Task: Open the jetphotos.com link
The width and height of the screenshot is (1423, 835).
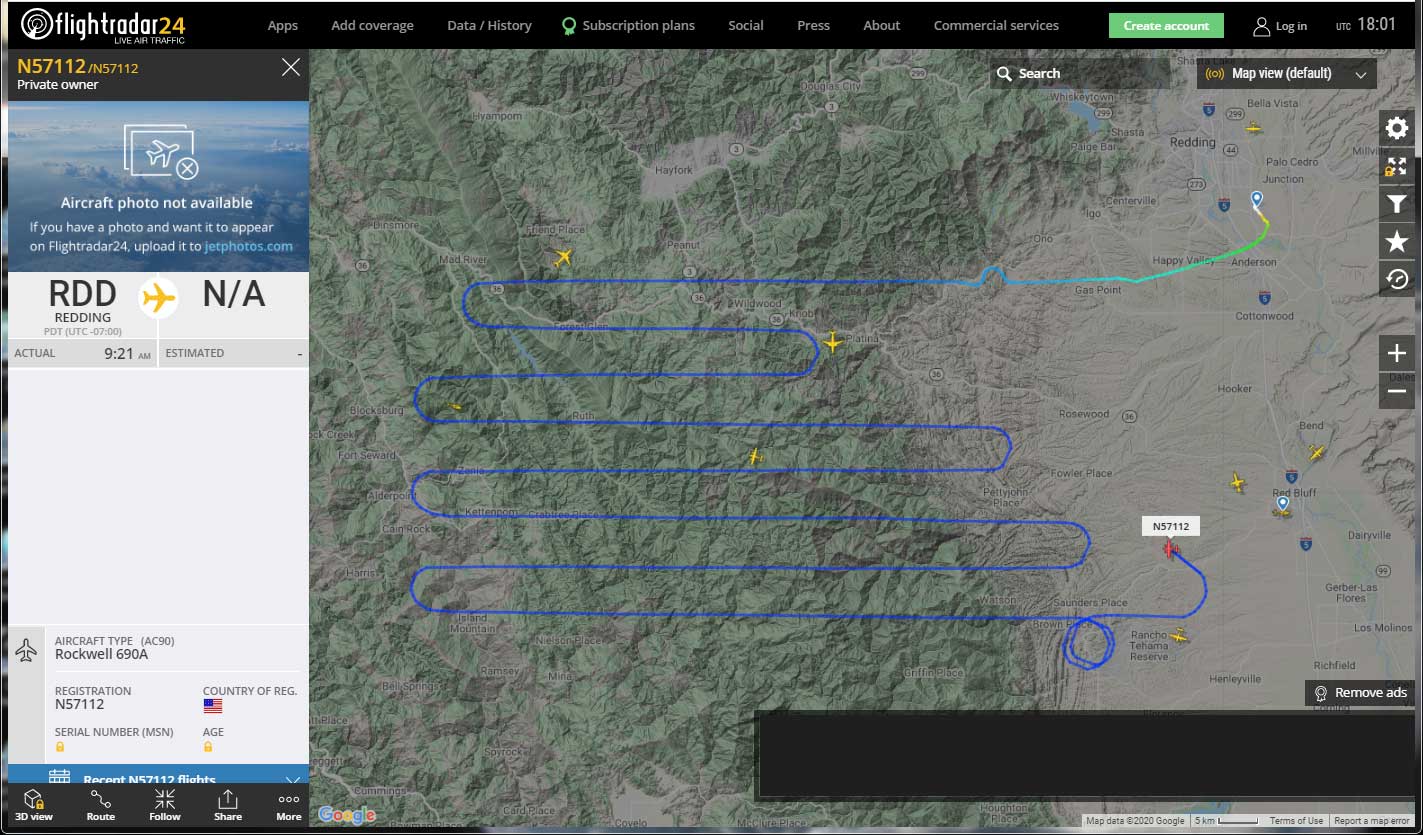Action: coord(249,246)
